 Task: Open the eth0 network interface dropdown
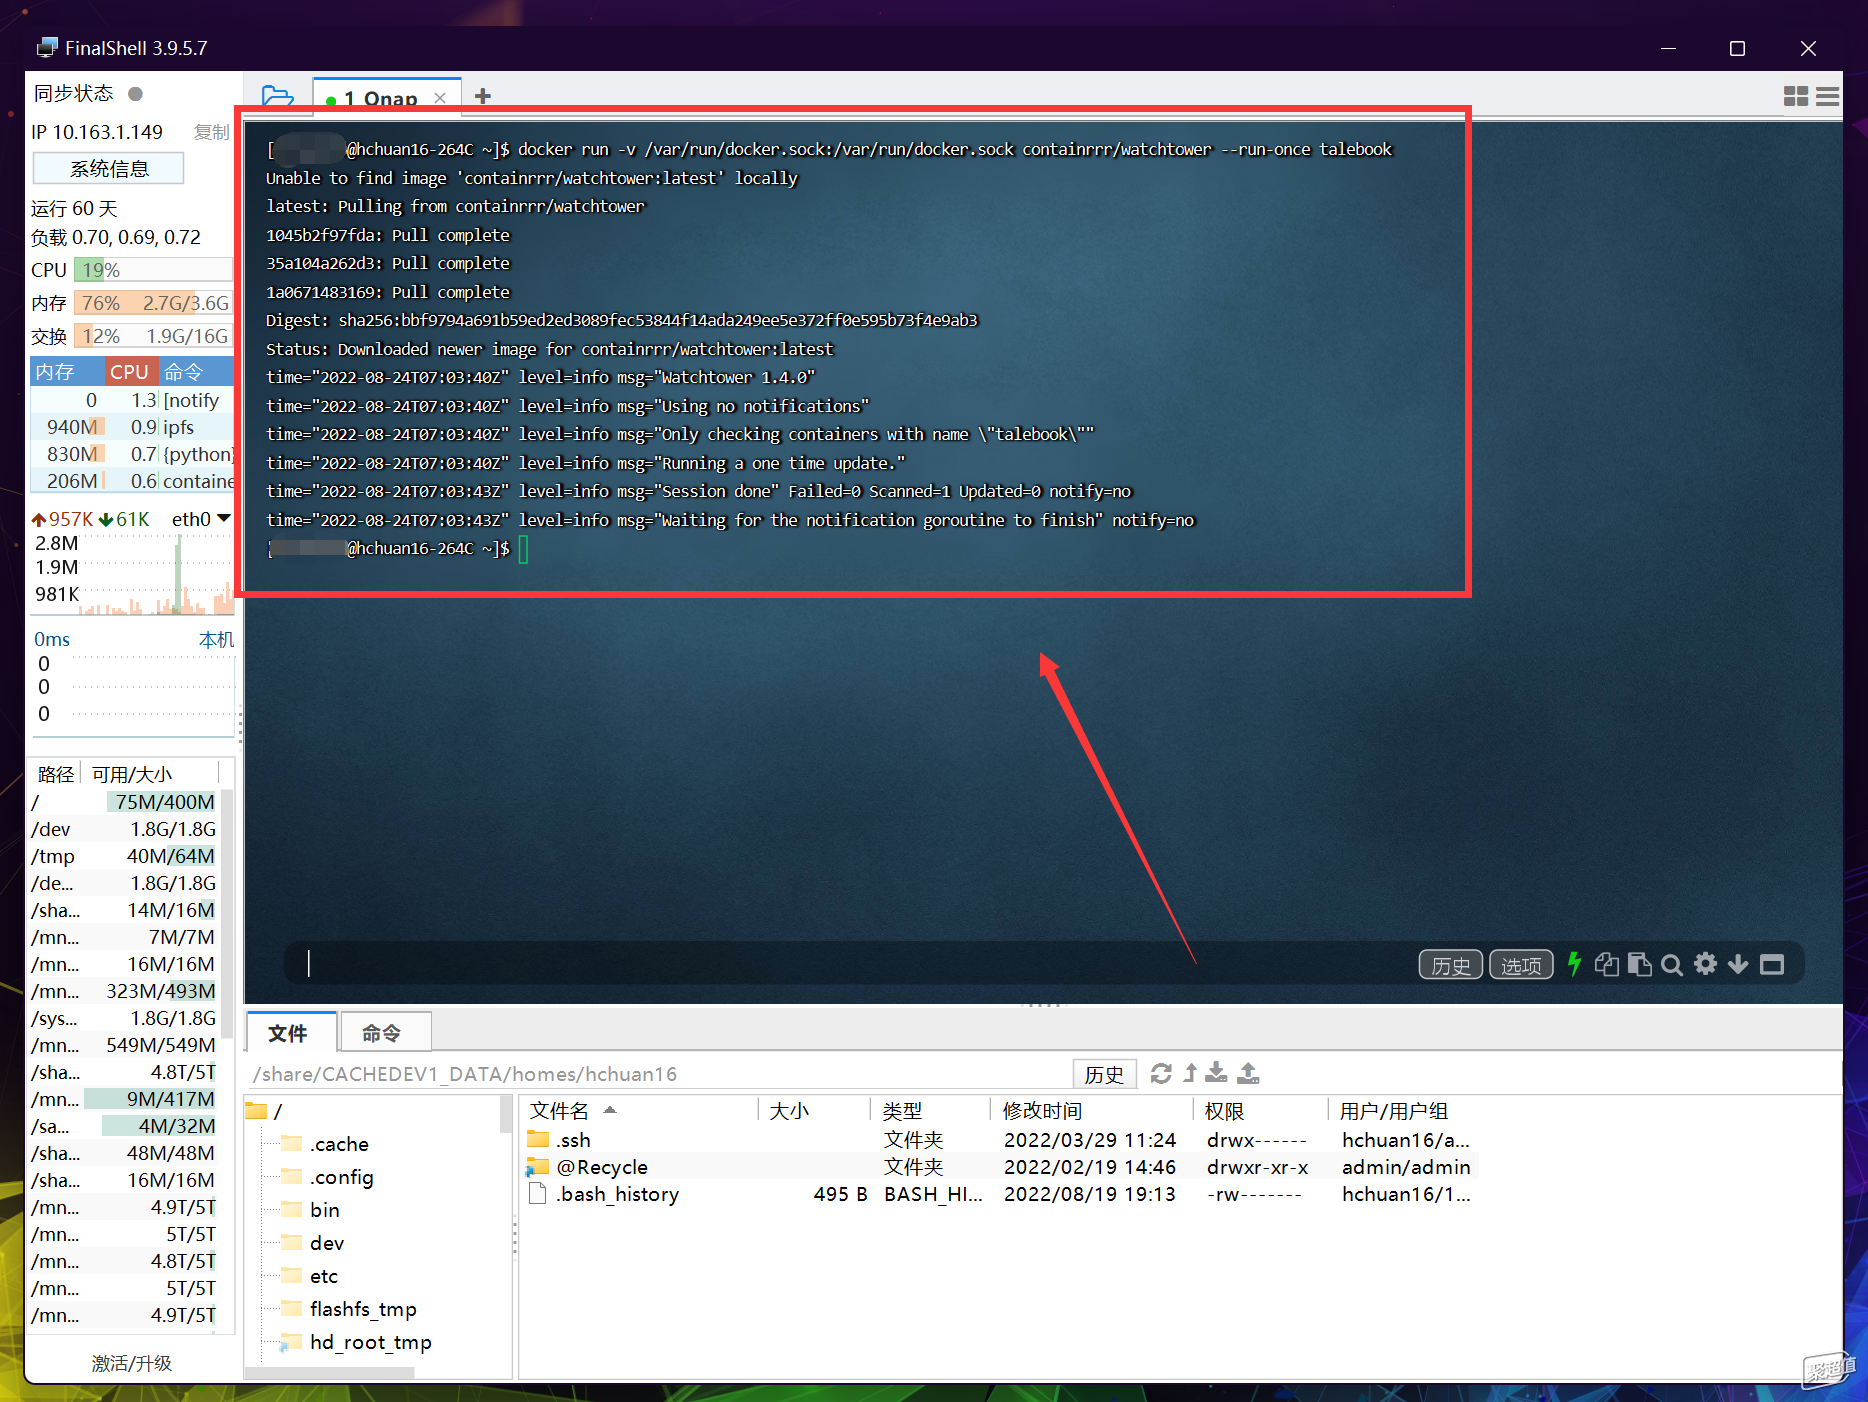point(224,518)
